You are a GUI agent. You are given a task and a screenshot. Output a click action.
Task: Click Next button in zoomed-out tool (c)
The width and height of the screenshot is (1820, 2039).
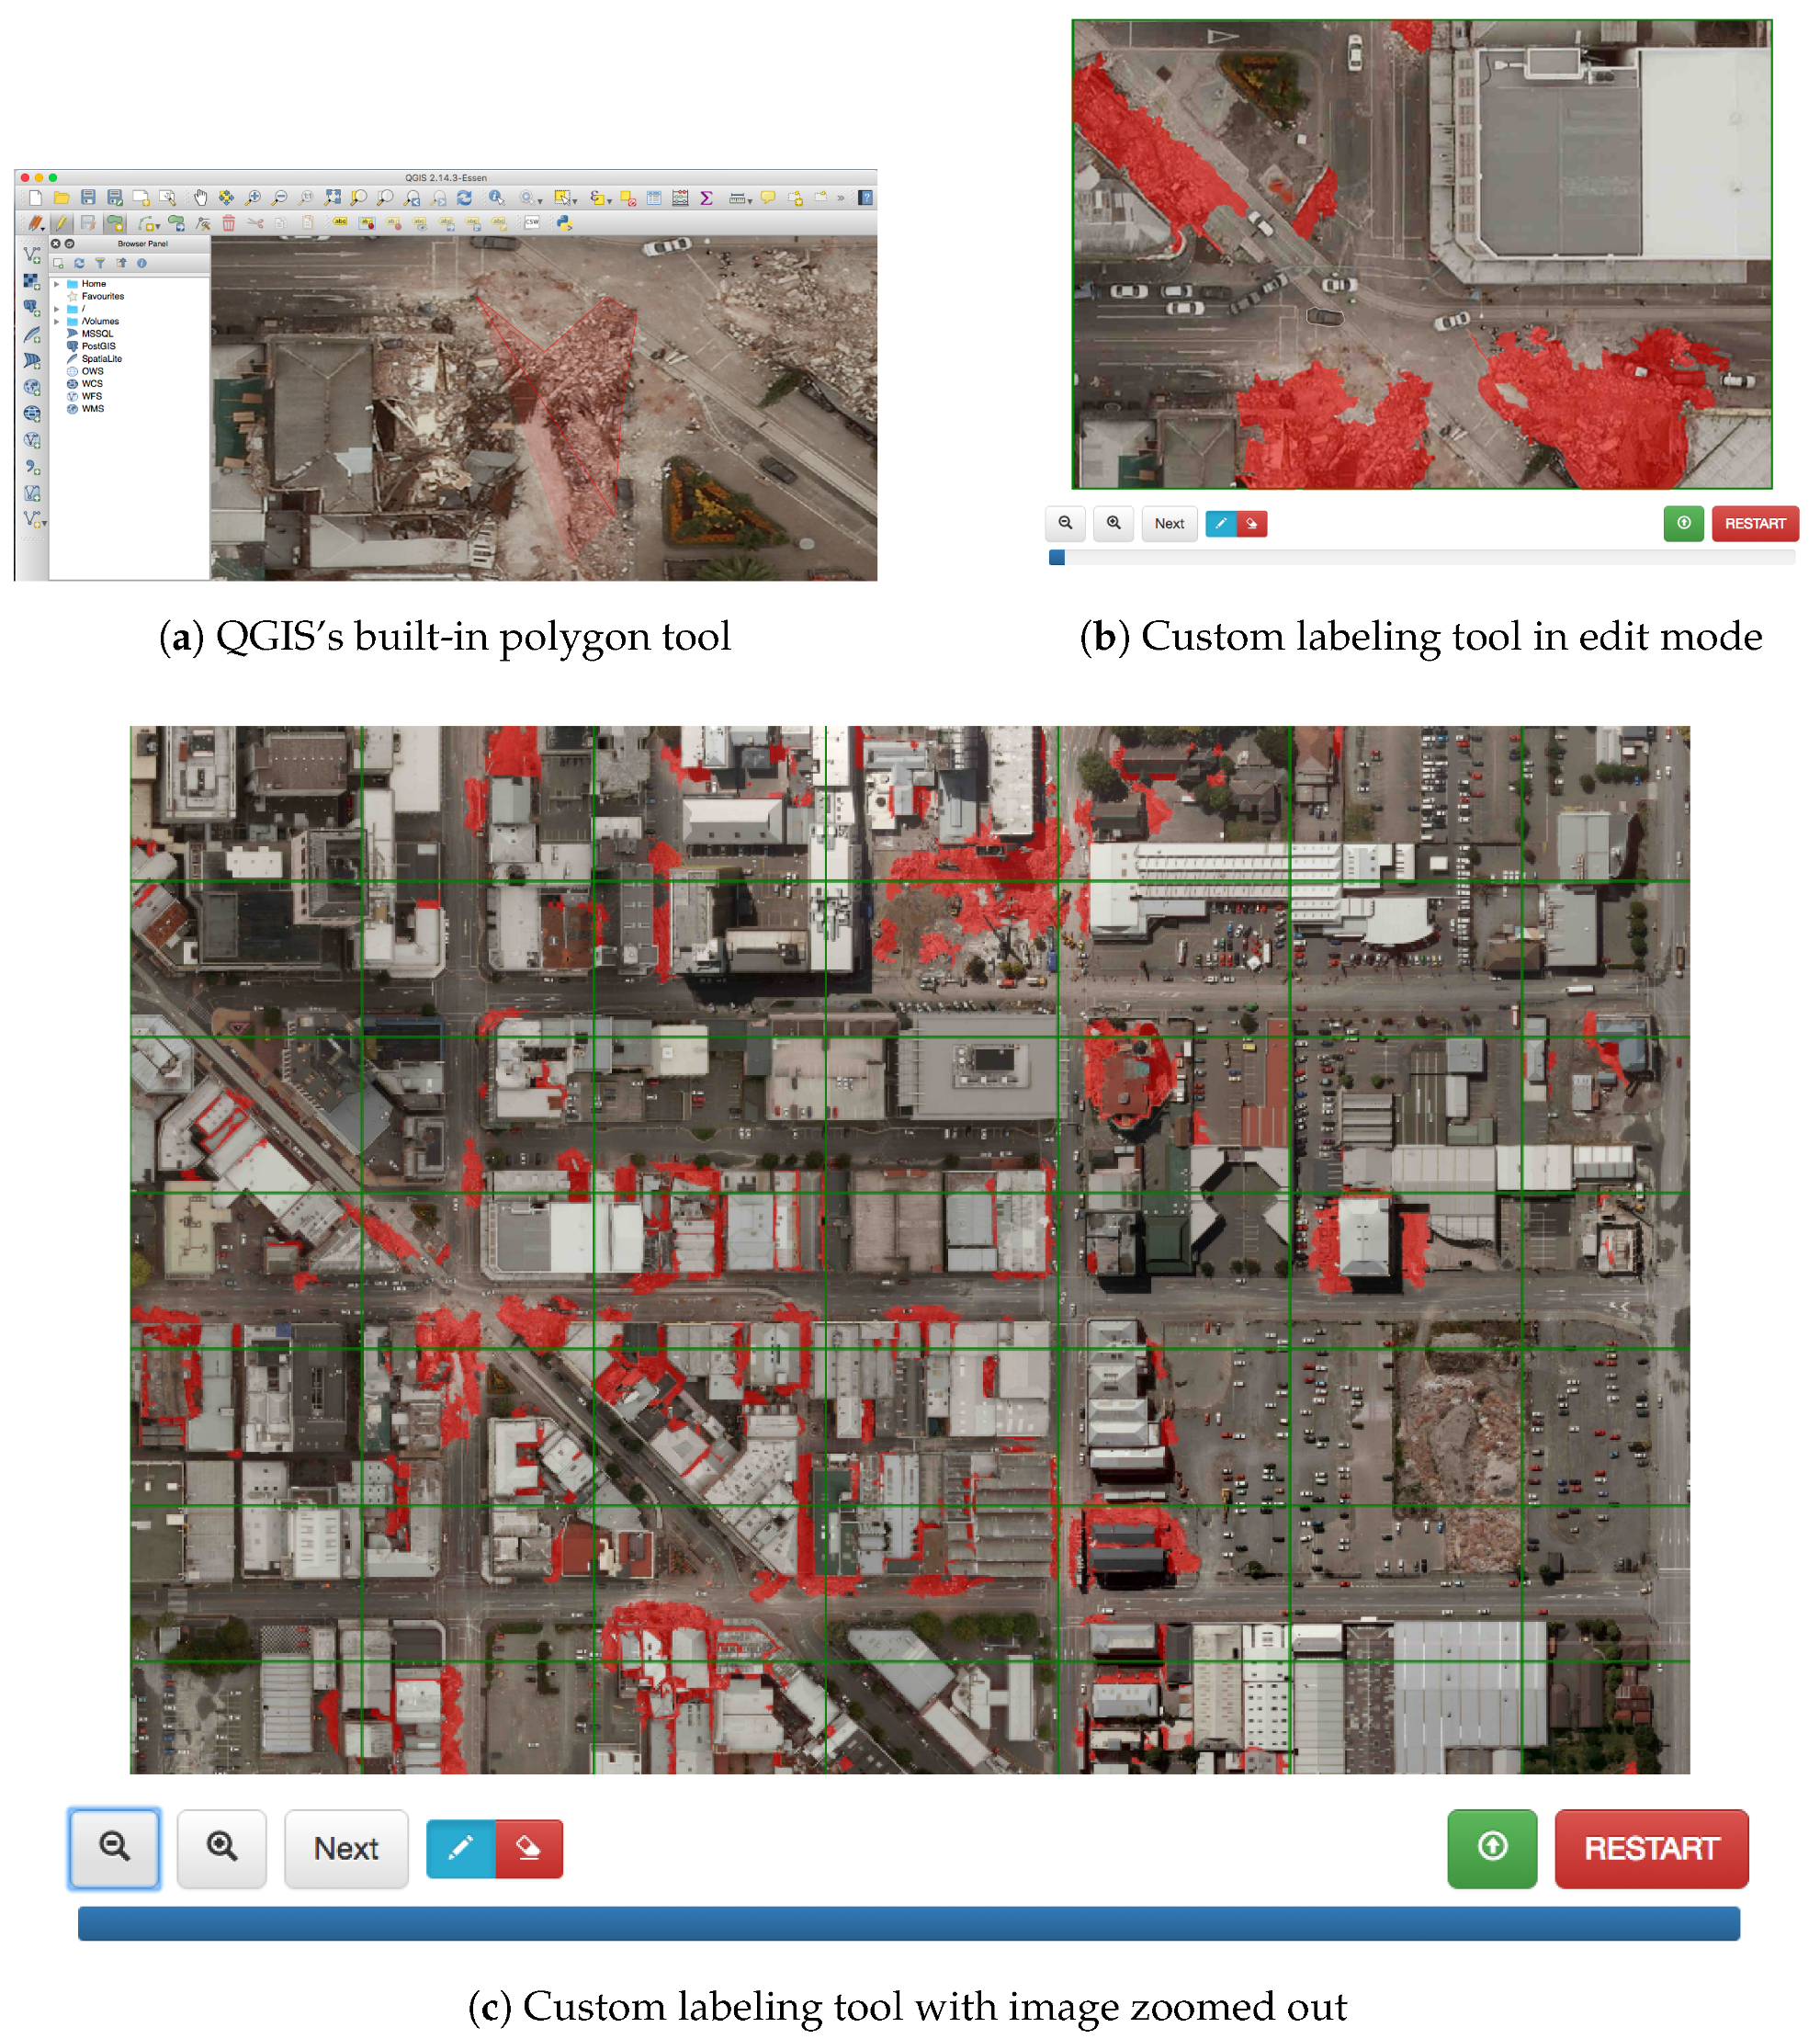click(346, 1848)
